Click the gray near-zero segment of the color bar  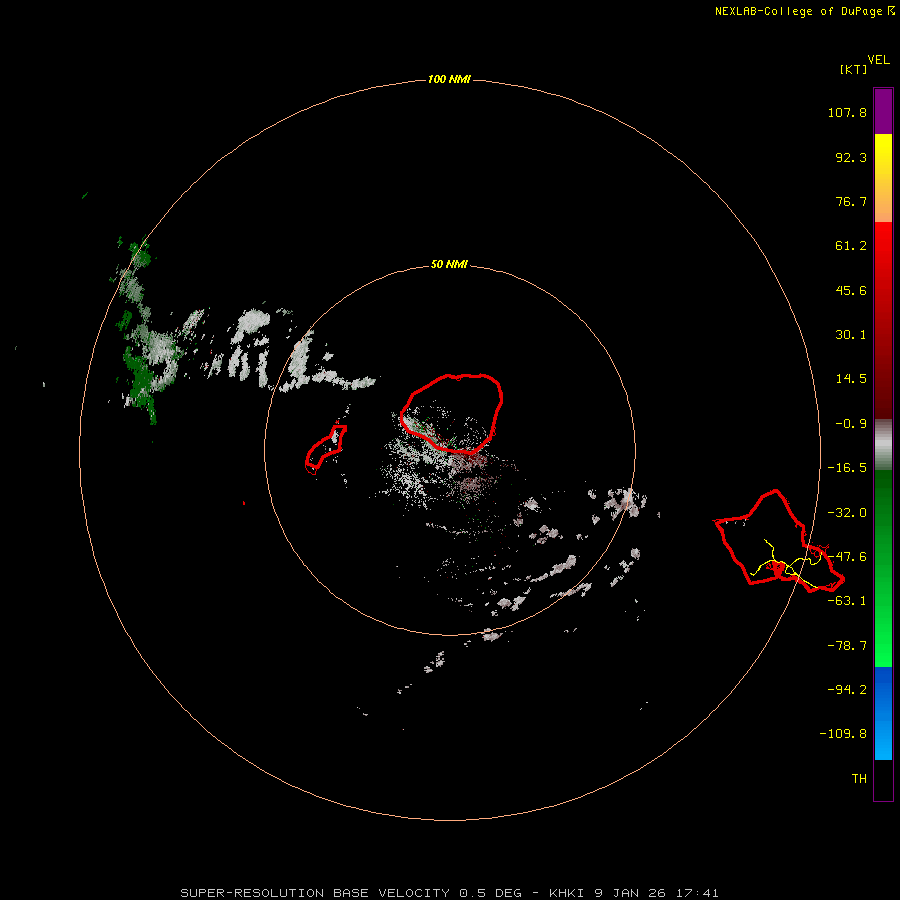coord(883,445)
